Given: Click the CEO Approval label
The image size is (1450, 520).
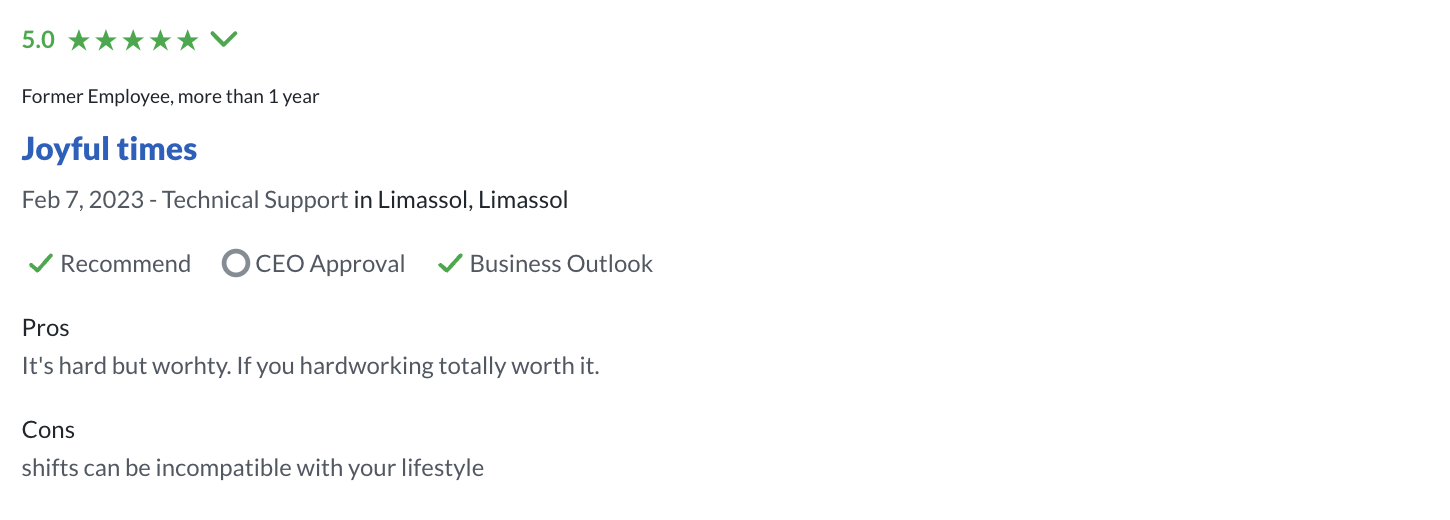Looking at the screenshot, I should click(x=330, y=264).
